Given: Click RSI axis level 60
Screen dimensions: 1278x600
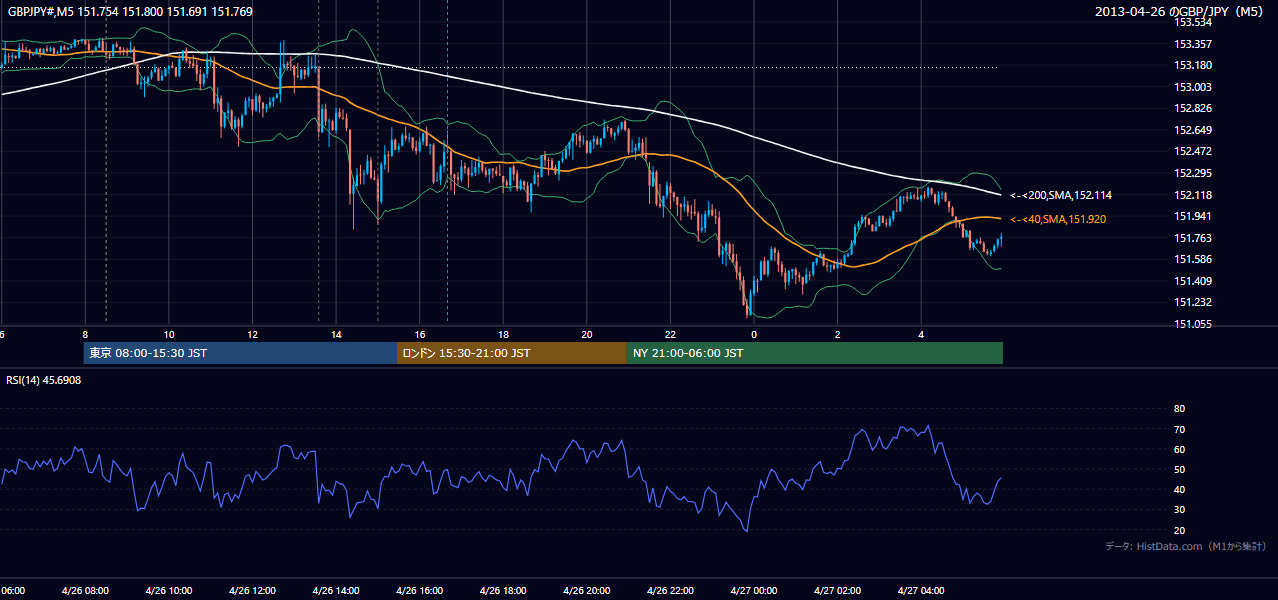Looking at the screenshot, I should coord(1179,449).
